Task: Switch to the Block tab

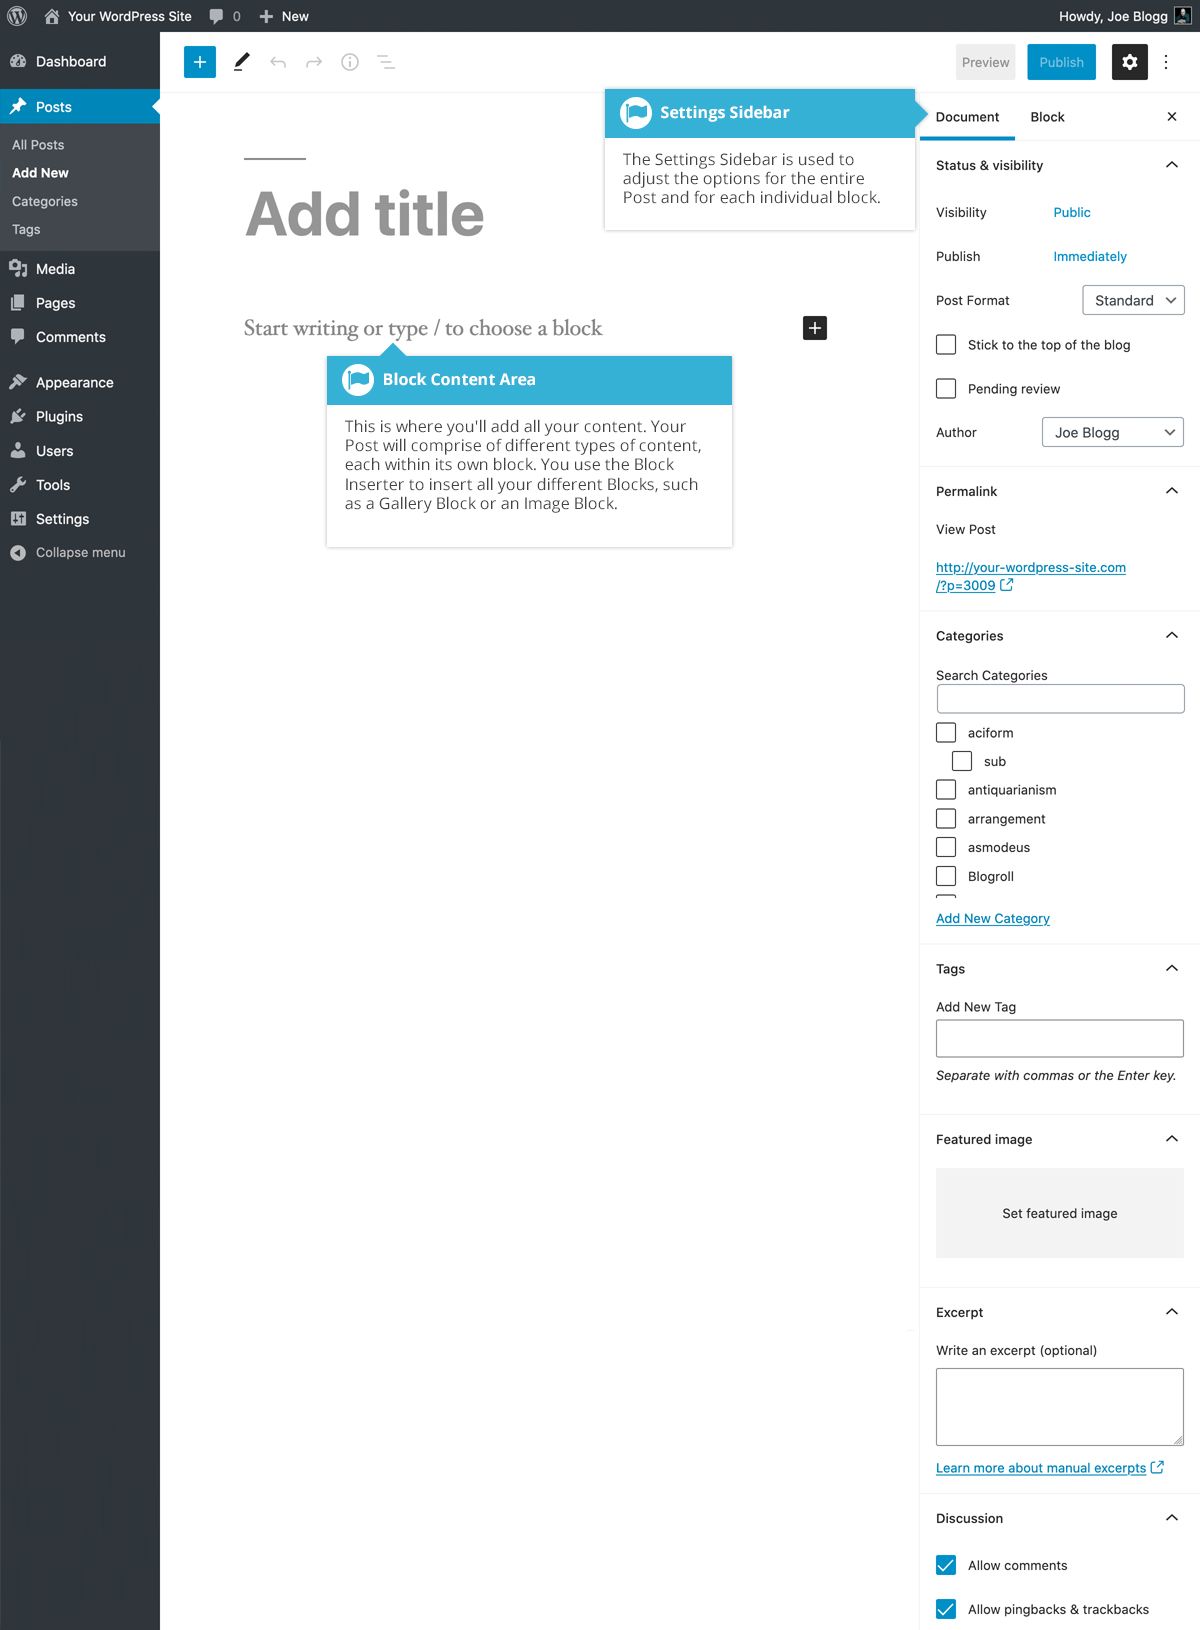Action: tap(1047, 117)
